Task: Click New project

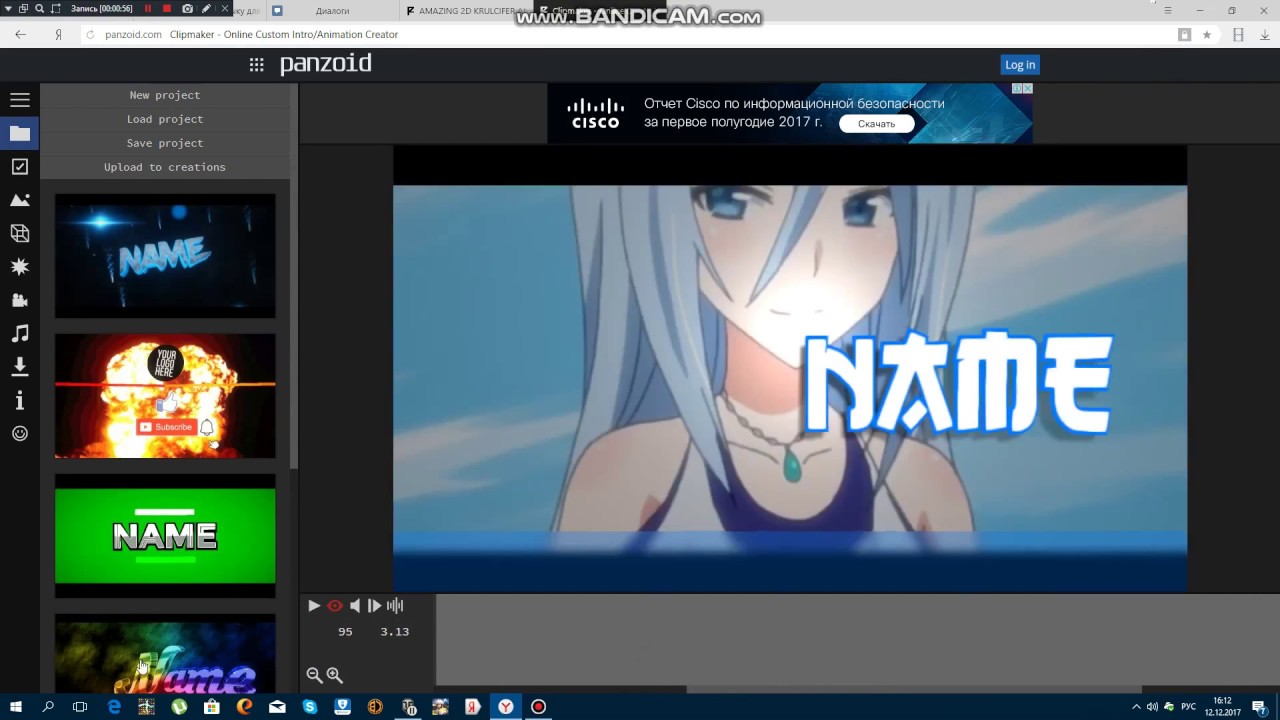Action: (x=165, y=95)
